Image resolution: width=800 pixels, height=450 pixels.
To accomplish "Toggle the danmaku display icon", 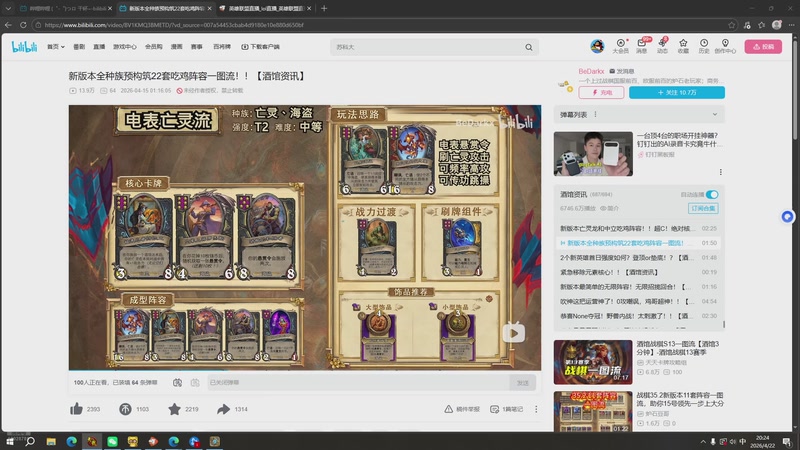I will click(177, 382).
